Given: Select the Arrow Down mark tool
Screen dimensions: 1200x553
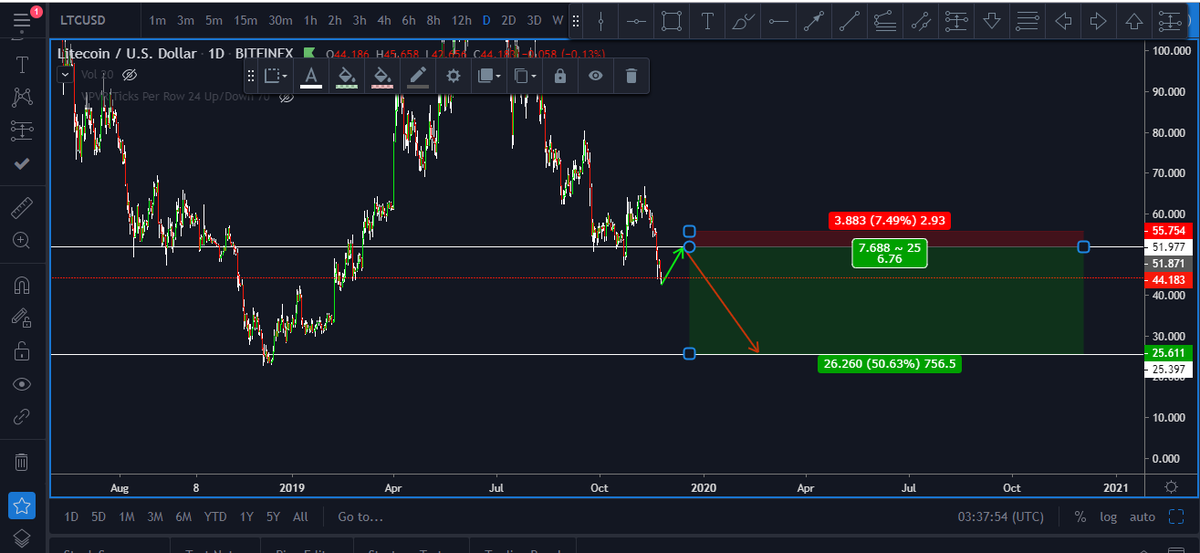Looking at the screenshot, I should click(x=991, y=20).
